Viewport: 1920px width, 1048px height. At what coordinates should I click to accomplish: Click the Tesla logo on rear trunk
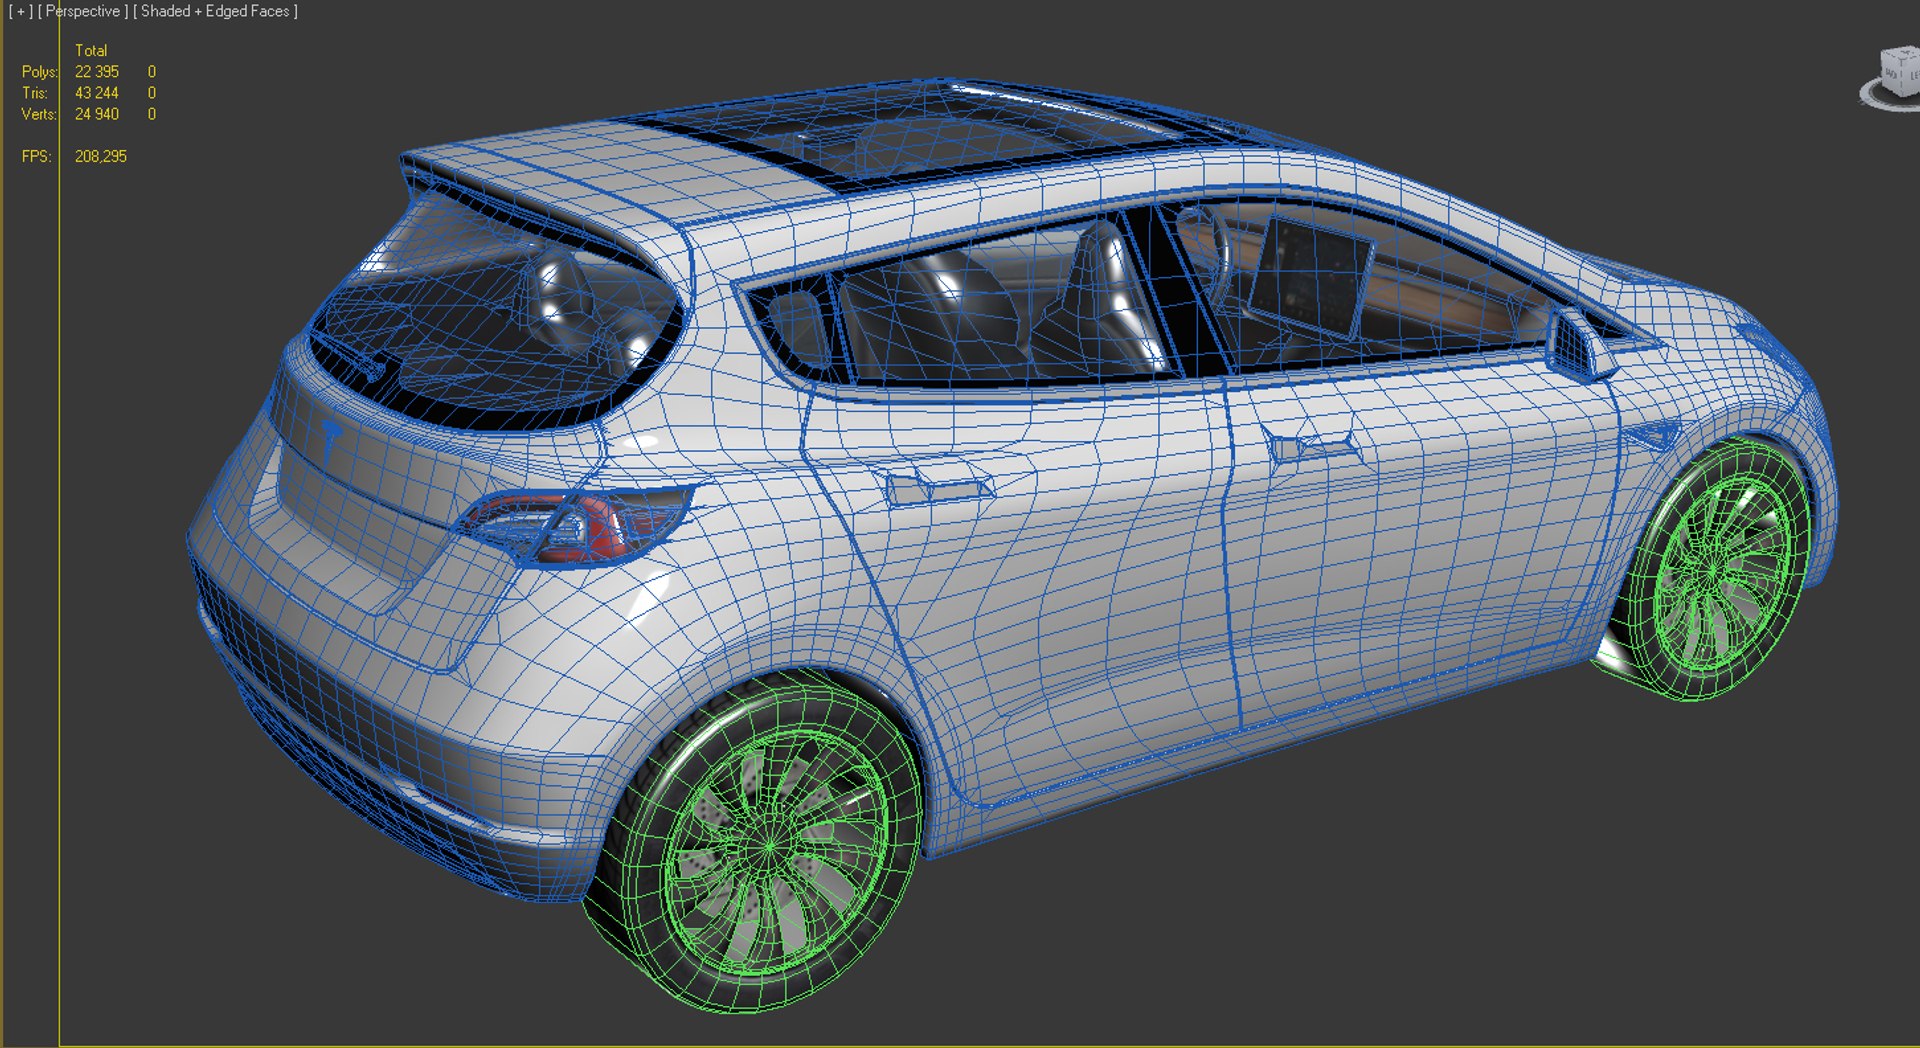(330, 439)
